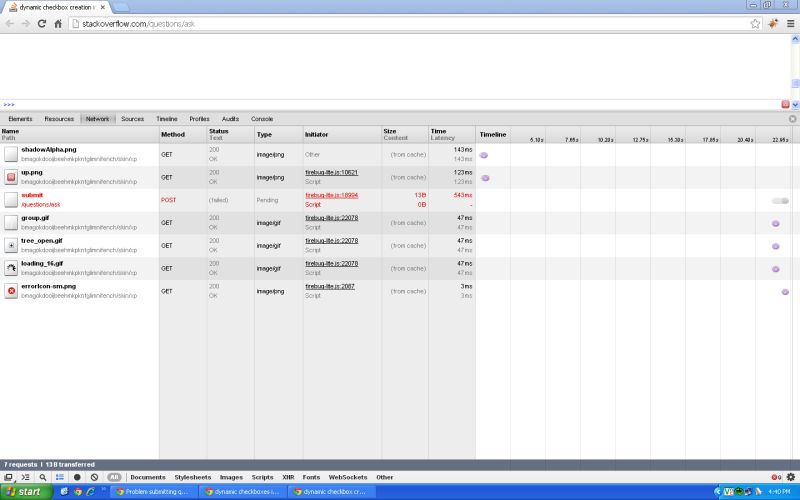
Task: Toggle the network record button
Action: [77, 477]
